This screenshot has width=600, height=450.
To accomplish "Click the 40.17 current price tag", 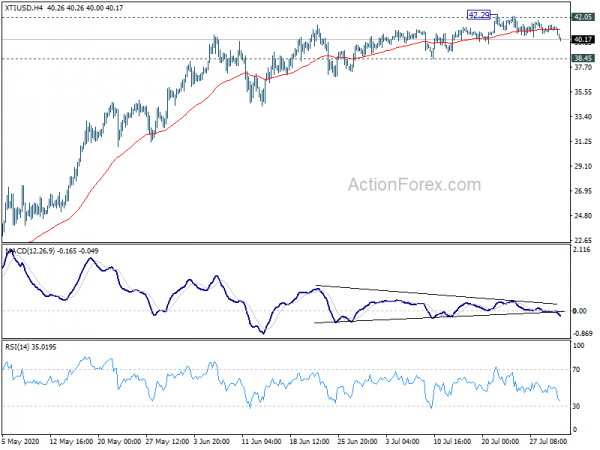I will [x=583, y=39].
